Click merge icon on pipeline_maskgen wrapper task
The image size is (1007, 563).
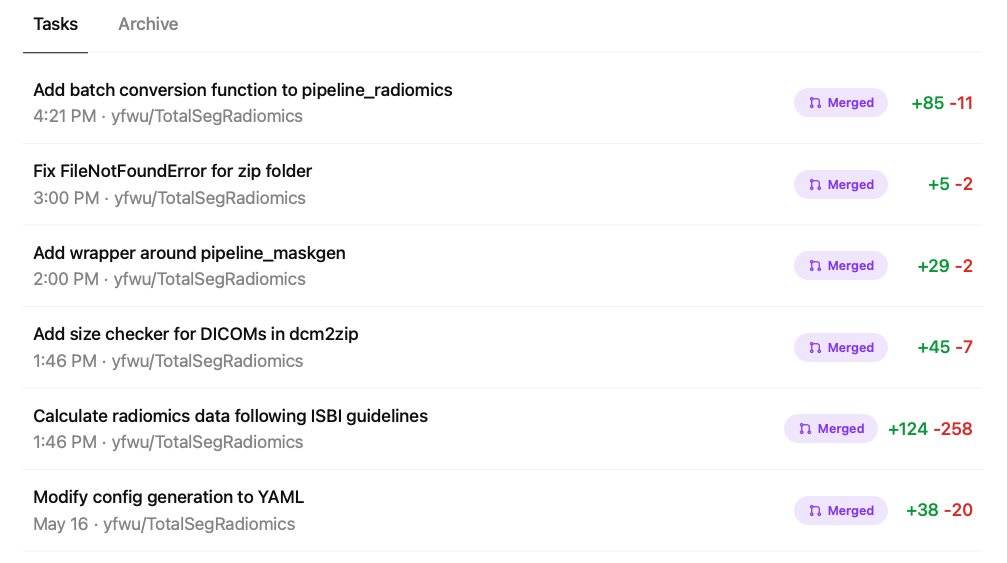point(815,266)
